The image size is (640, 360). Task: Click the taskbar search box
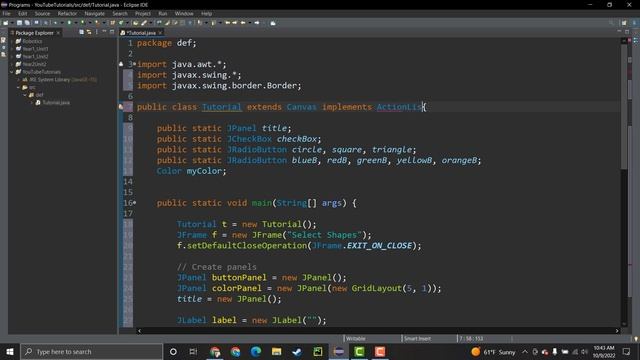[91, 351]
